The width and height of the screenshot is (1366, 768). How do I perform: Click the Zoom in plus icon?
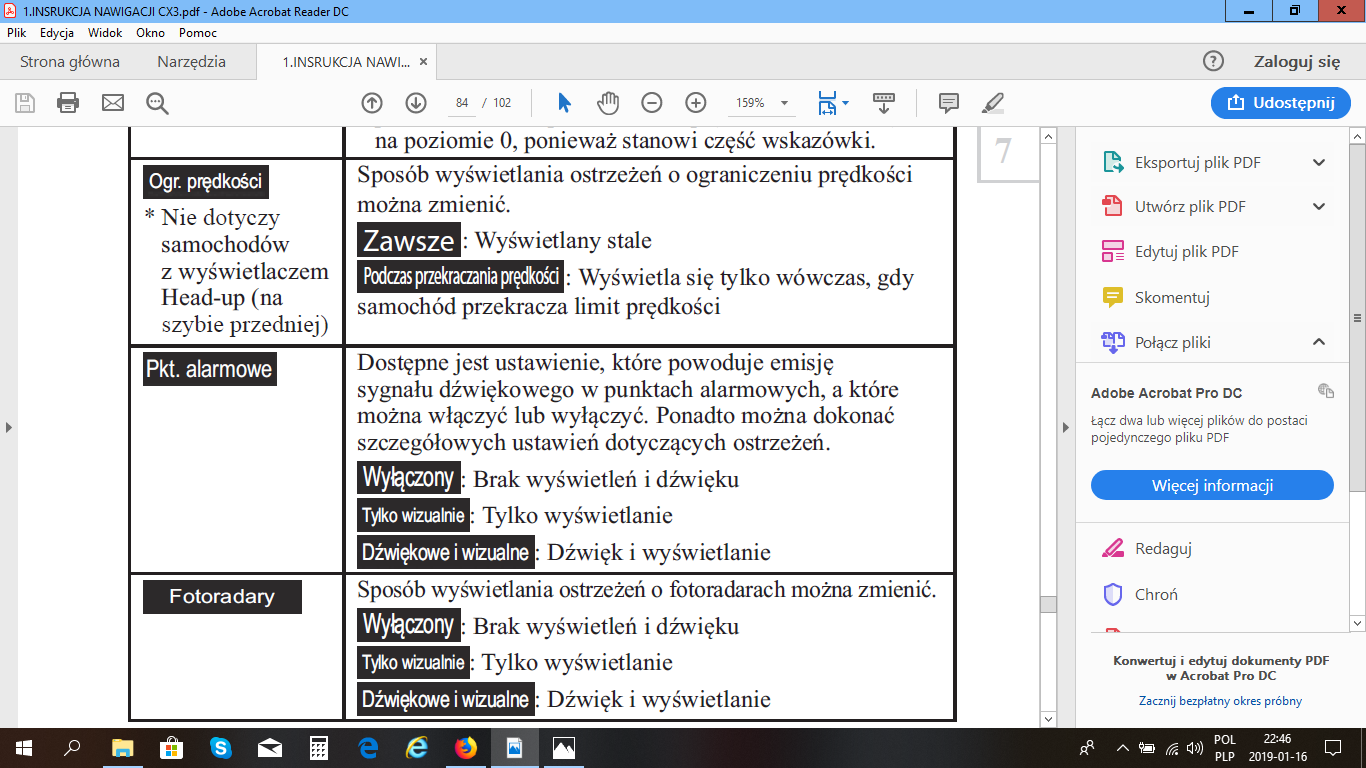pyautogui.click(x=696, y=103)
